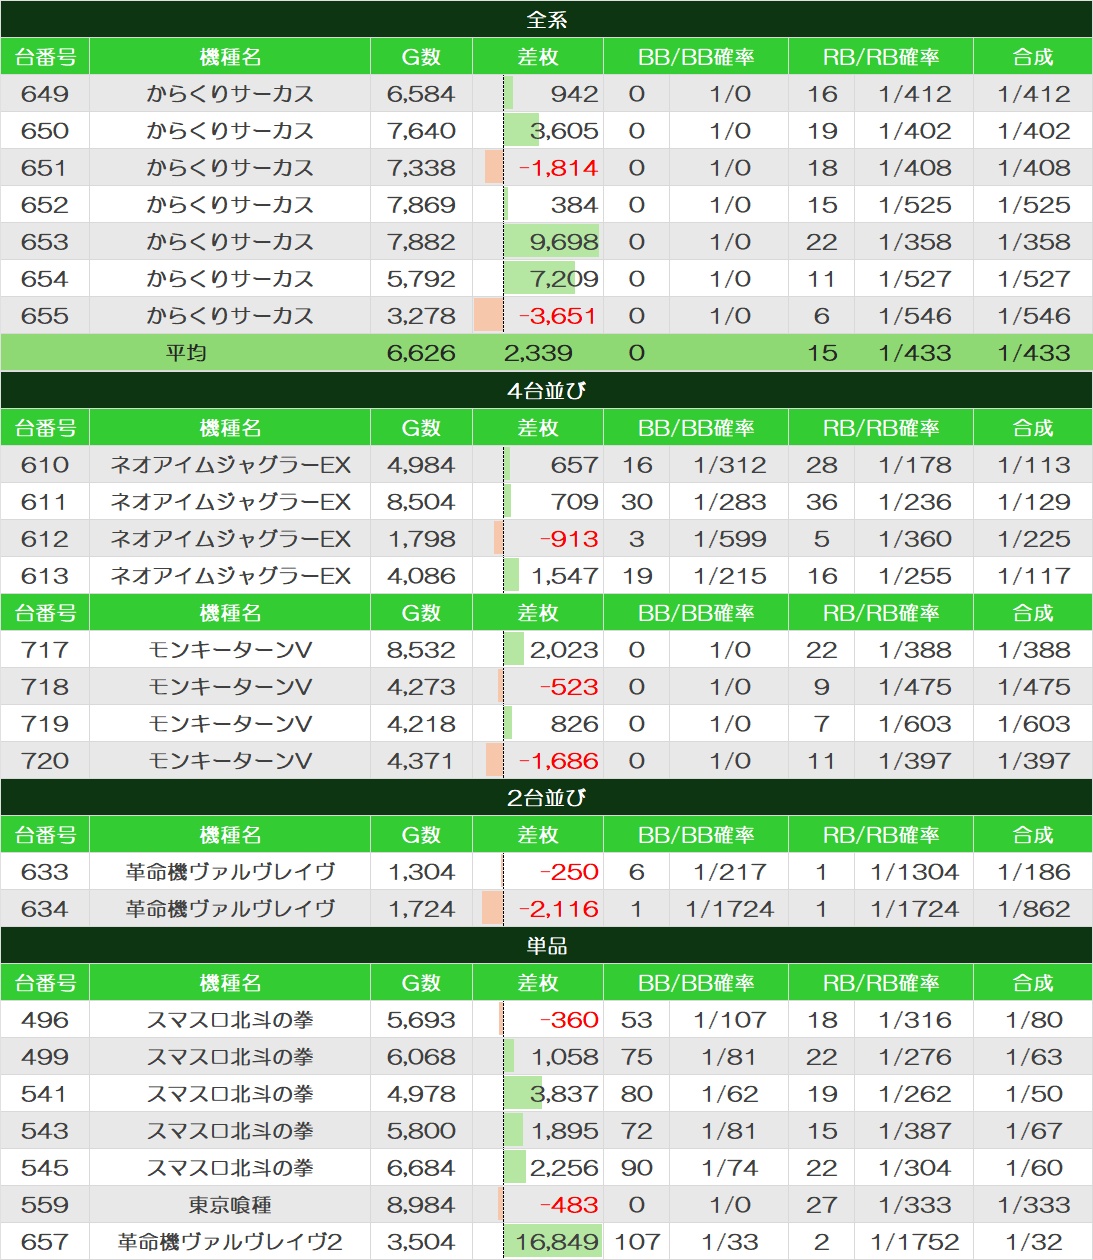Viewport: 1093px width, 1260px height.
Task: Click game count 7,869
Action: (x=421, y=205)
